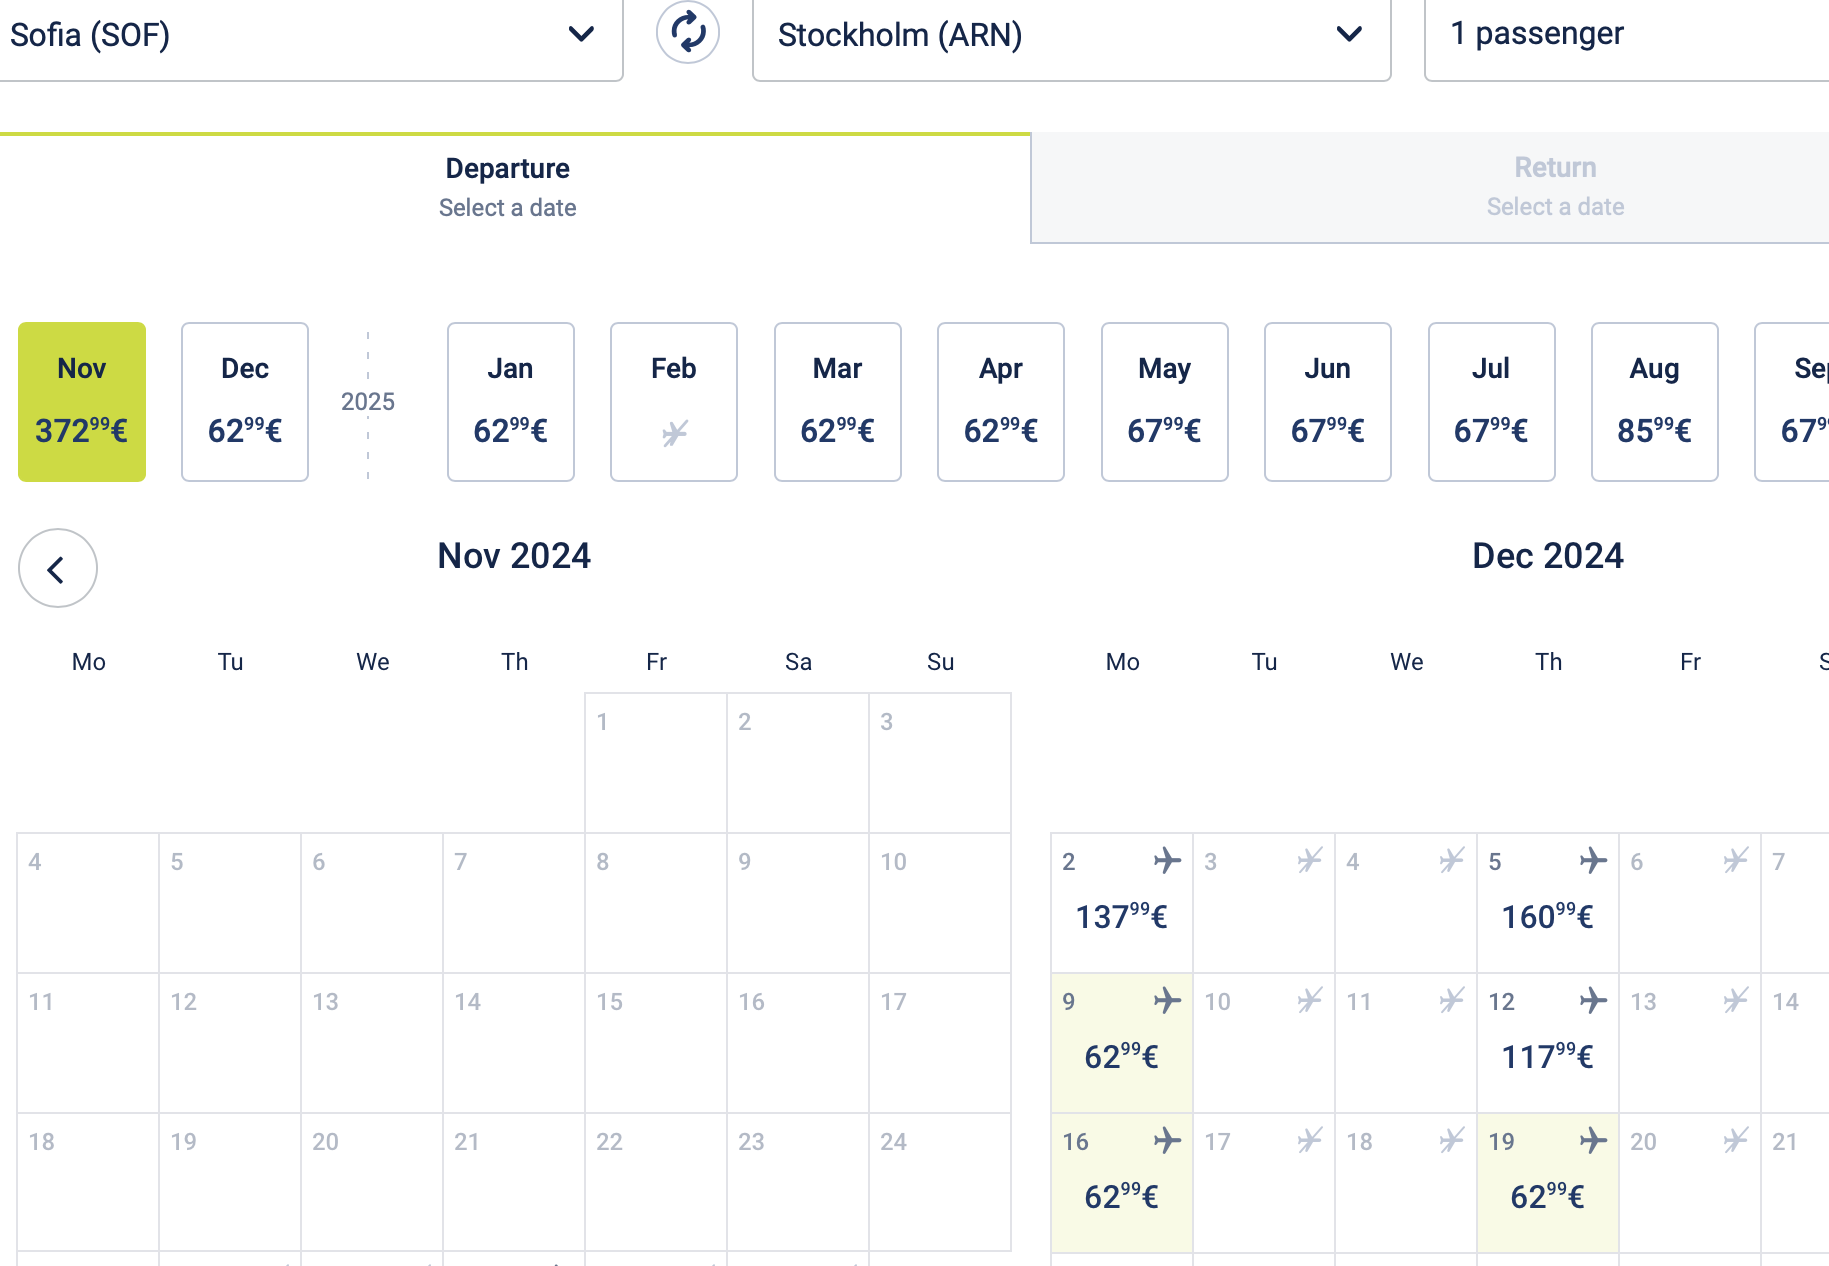Click the no-flight icon on December 3
Screen dimensions: 1829x1266
pyautogui.click(x=1309, y=860)
